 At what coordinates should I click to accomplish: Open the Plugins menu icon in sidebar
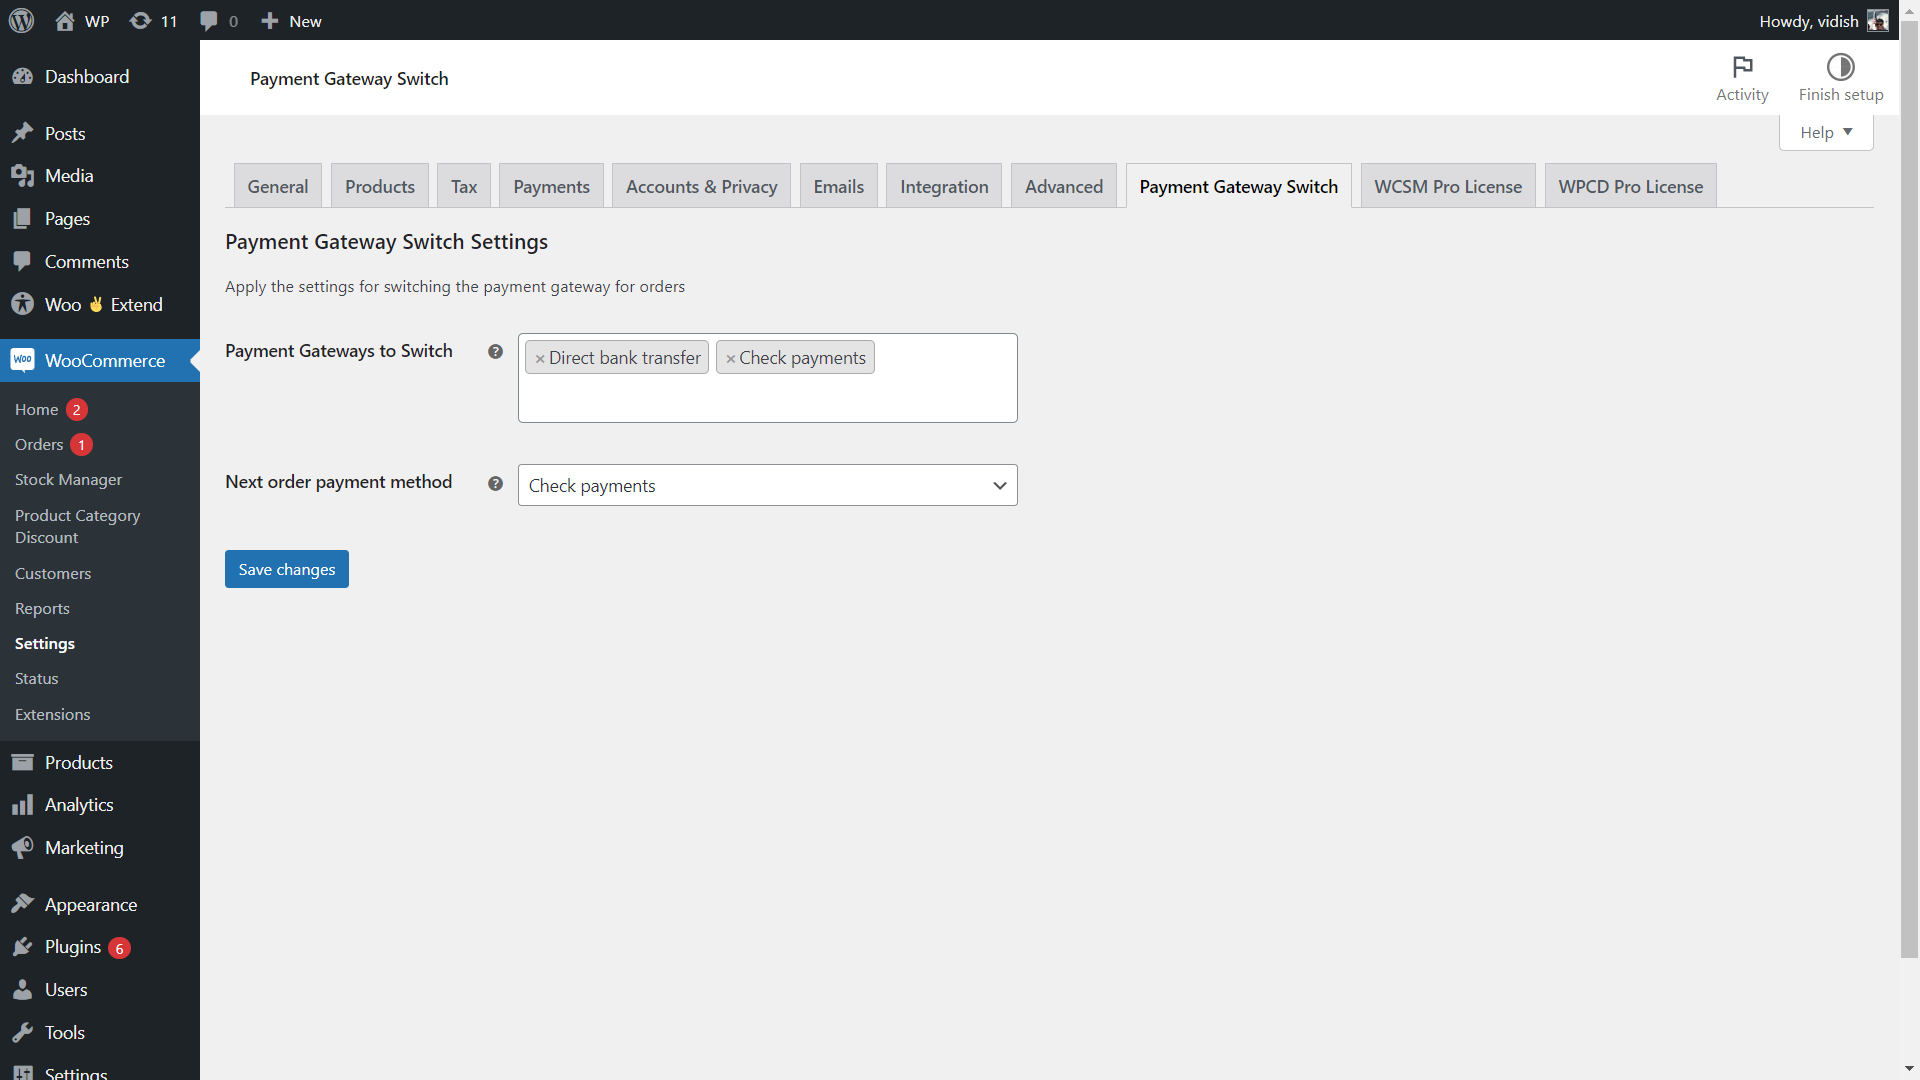pyautogui.click(x=22, y=947)
